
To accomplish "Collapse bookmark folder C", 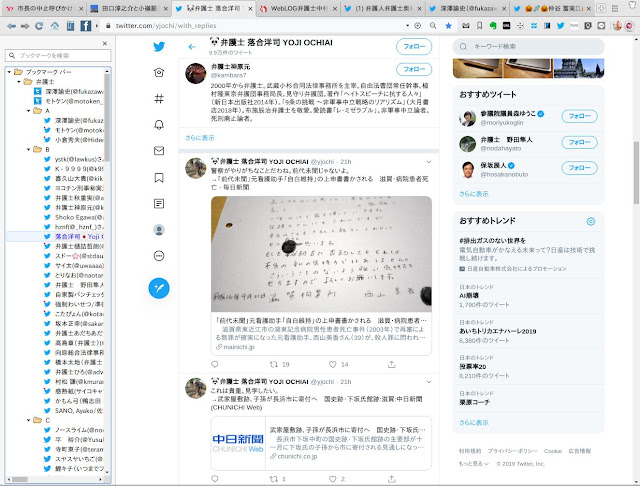I will point(29,420).
